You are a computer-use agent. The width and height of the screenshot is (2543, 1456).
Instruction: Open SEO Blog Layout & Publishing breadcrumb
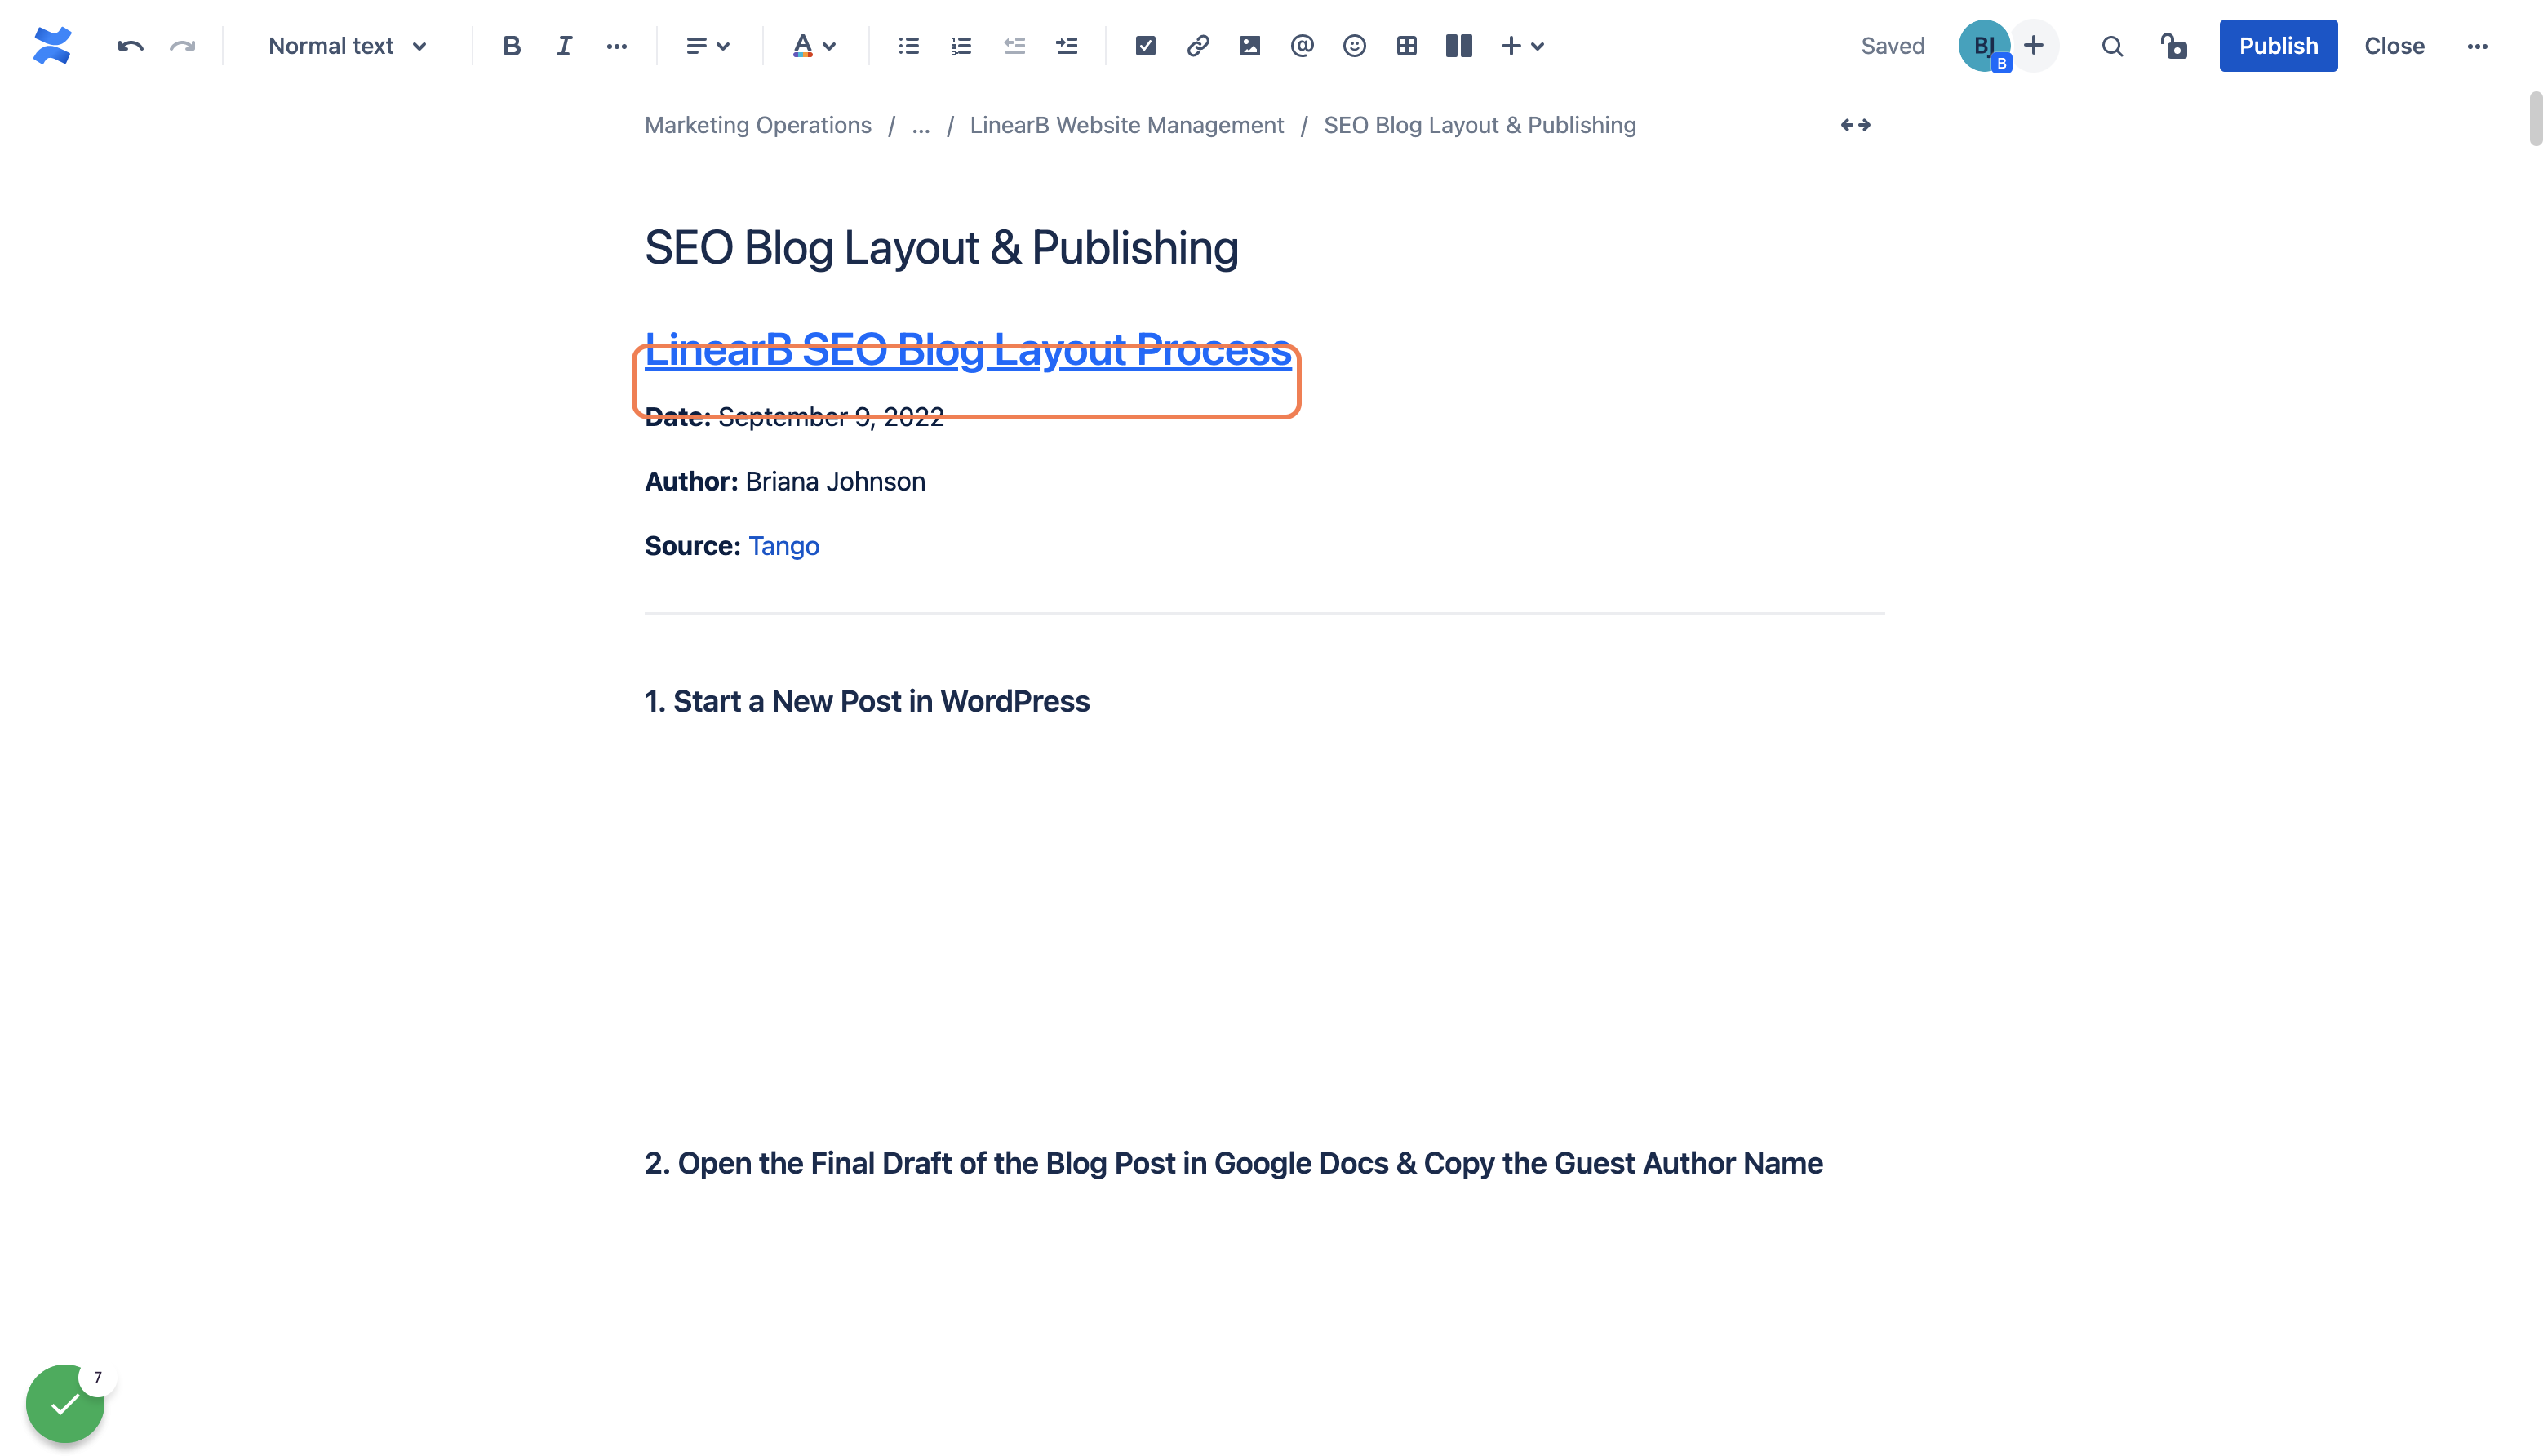[1479, 125]
